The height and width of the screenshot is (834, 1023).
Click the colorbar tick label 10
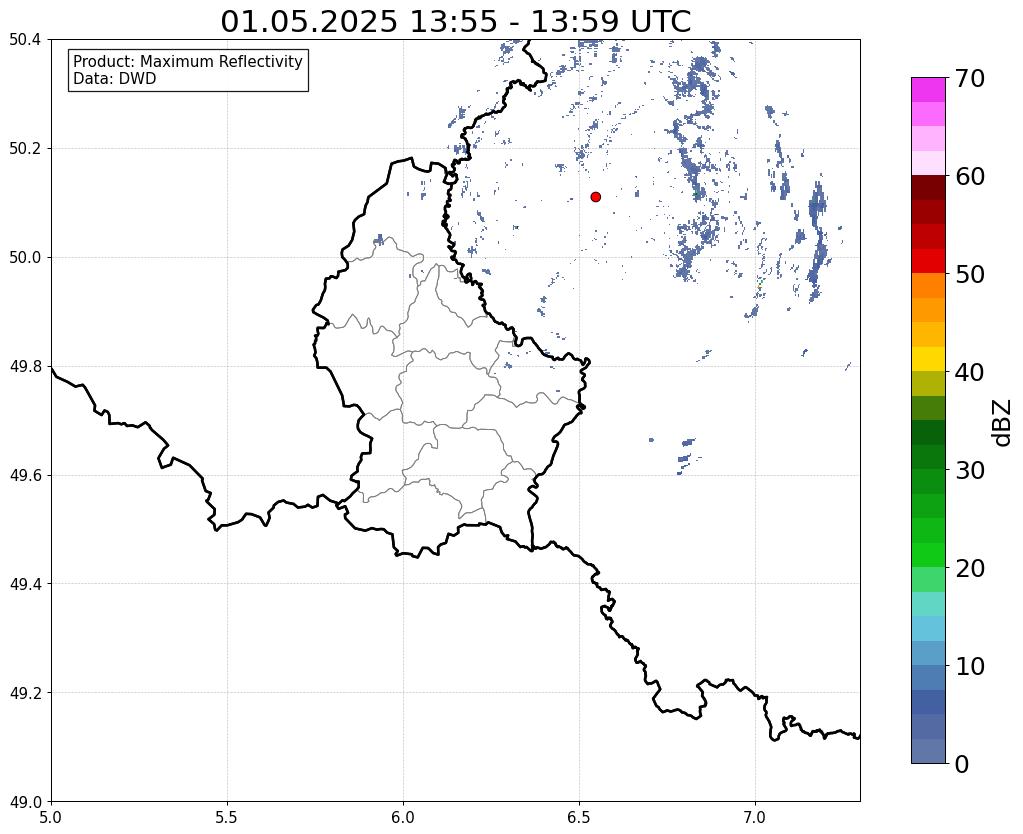(970, 666)
